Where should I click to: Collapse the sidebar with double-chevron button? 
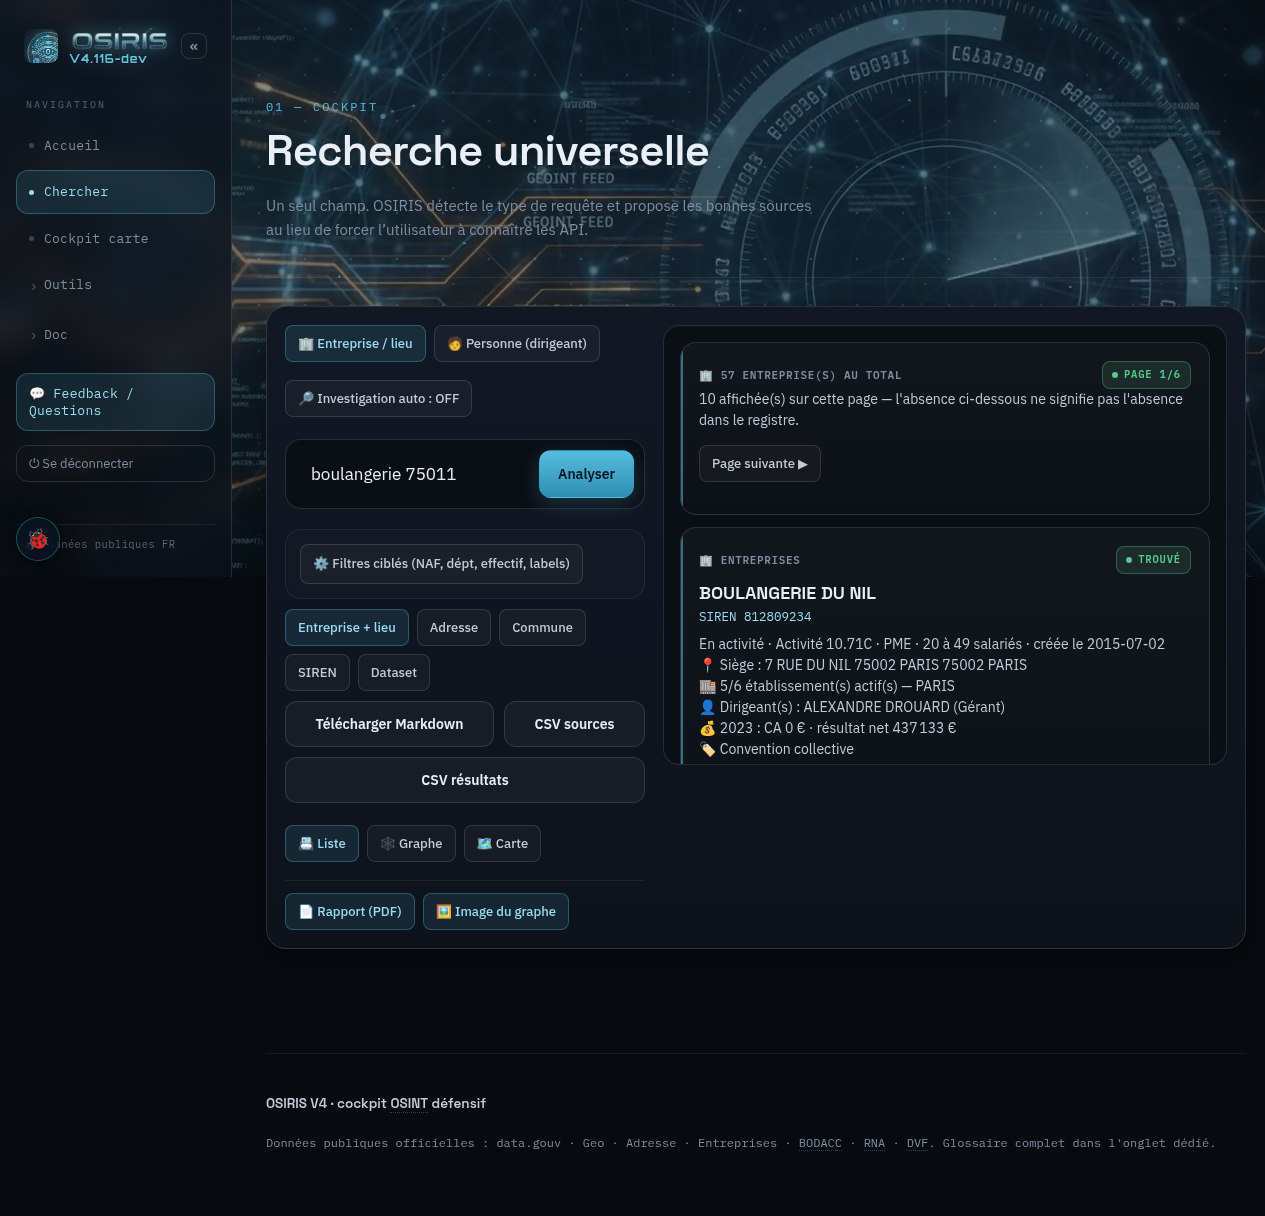[x=194, y=46]
